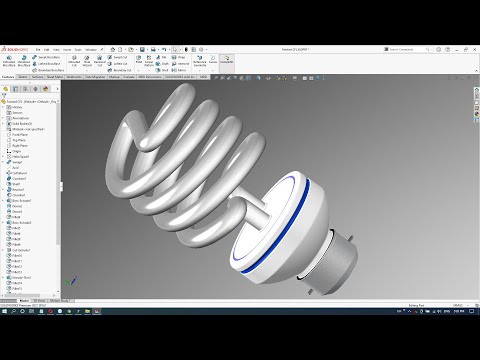Click the Rebuild traffic light icon
Screen dimensions: 480x360
(186, 49)
